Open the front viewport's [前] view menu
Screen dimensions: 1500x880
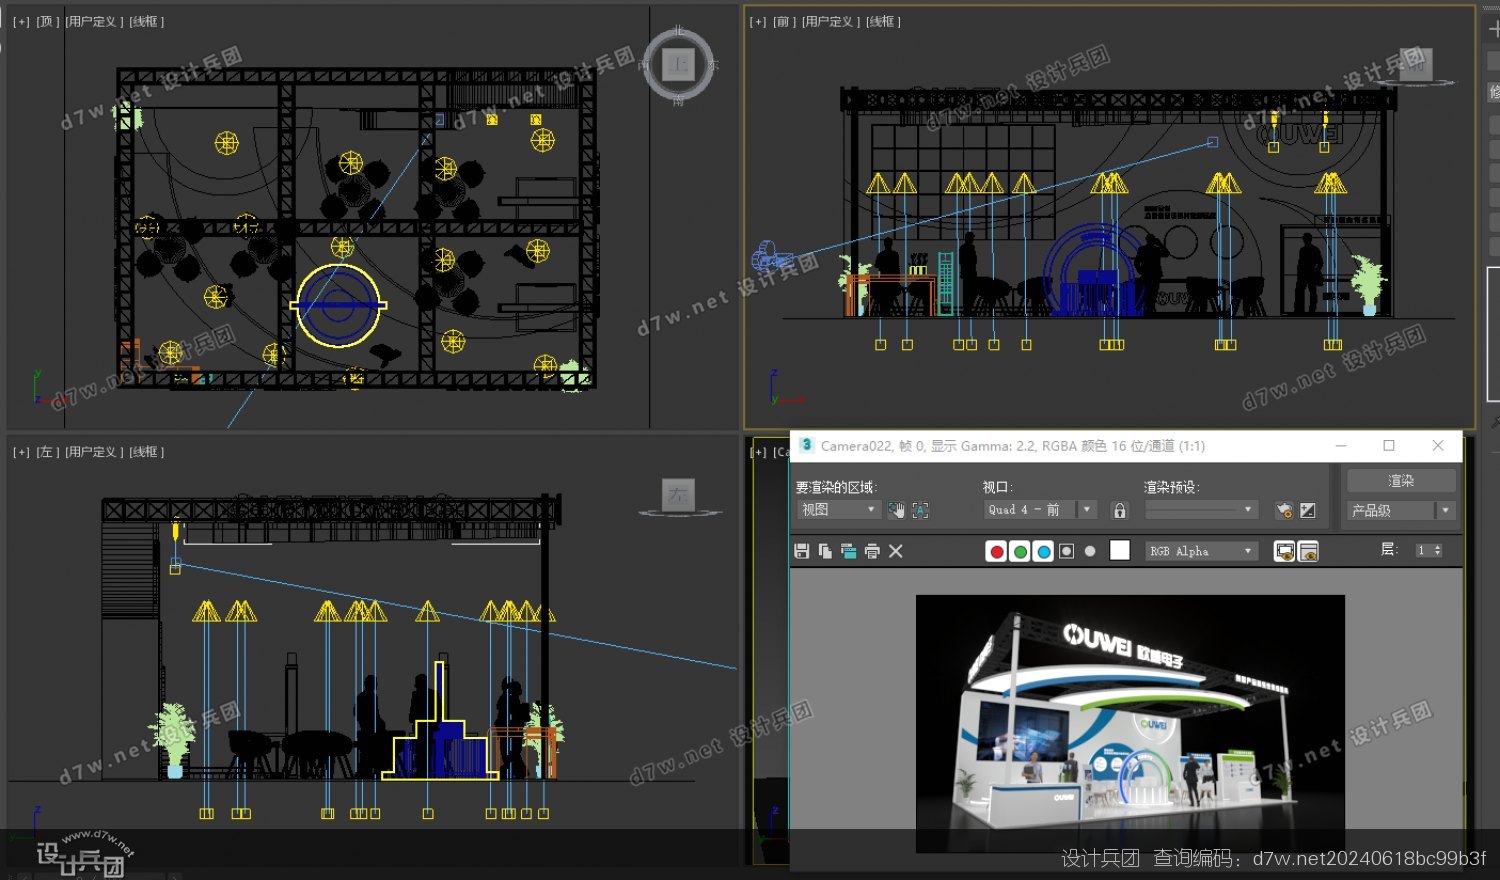click(x=784, y=22)
